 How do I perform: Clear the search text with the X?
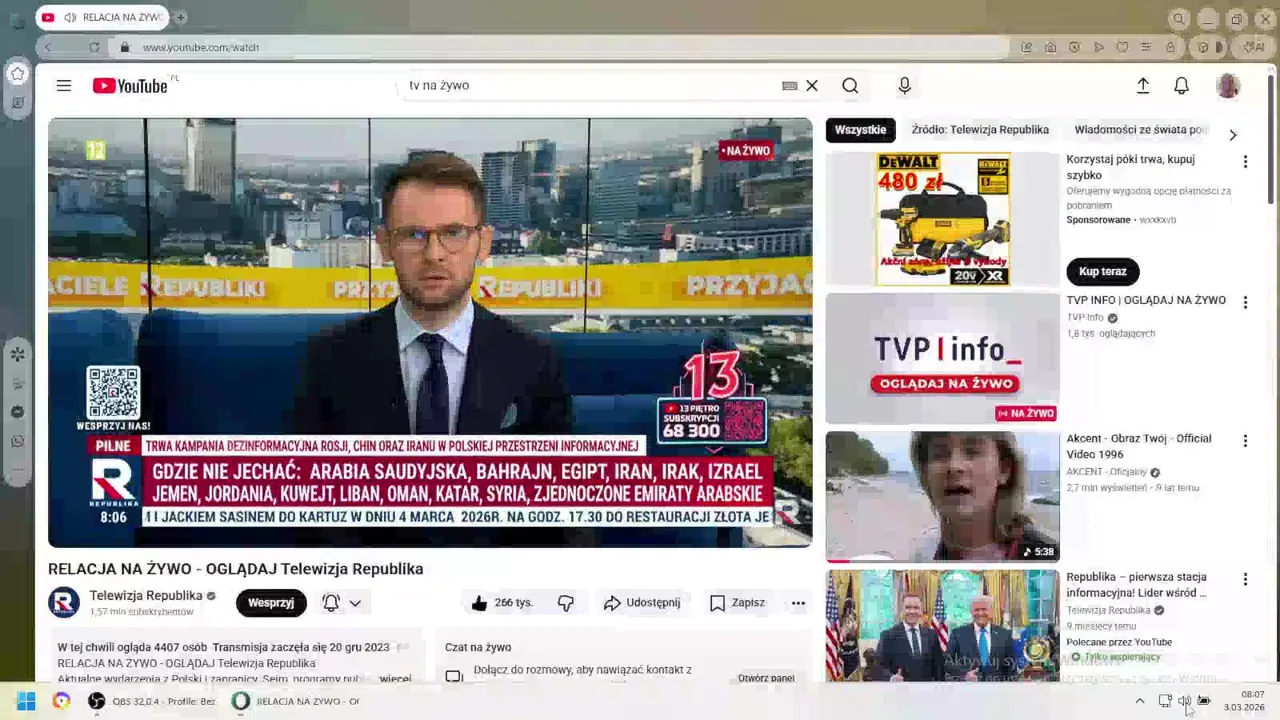pyautogui.click(x=812, y=86)
